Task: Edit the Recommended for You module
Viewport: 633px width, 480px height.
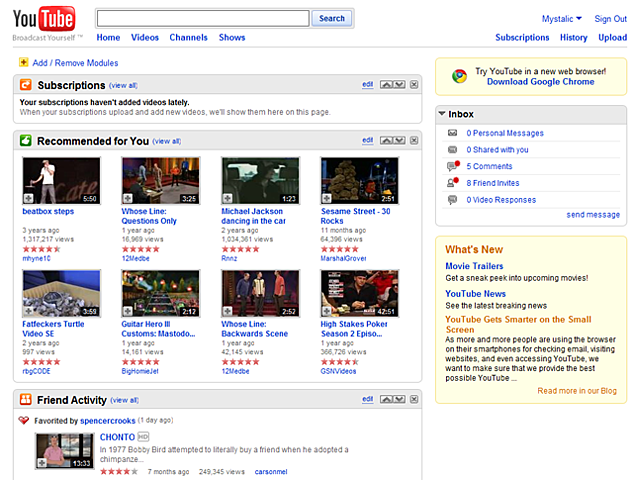Action: [367, 140]
